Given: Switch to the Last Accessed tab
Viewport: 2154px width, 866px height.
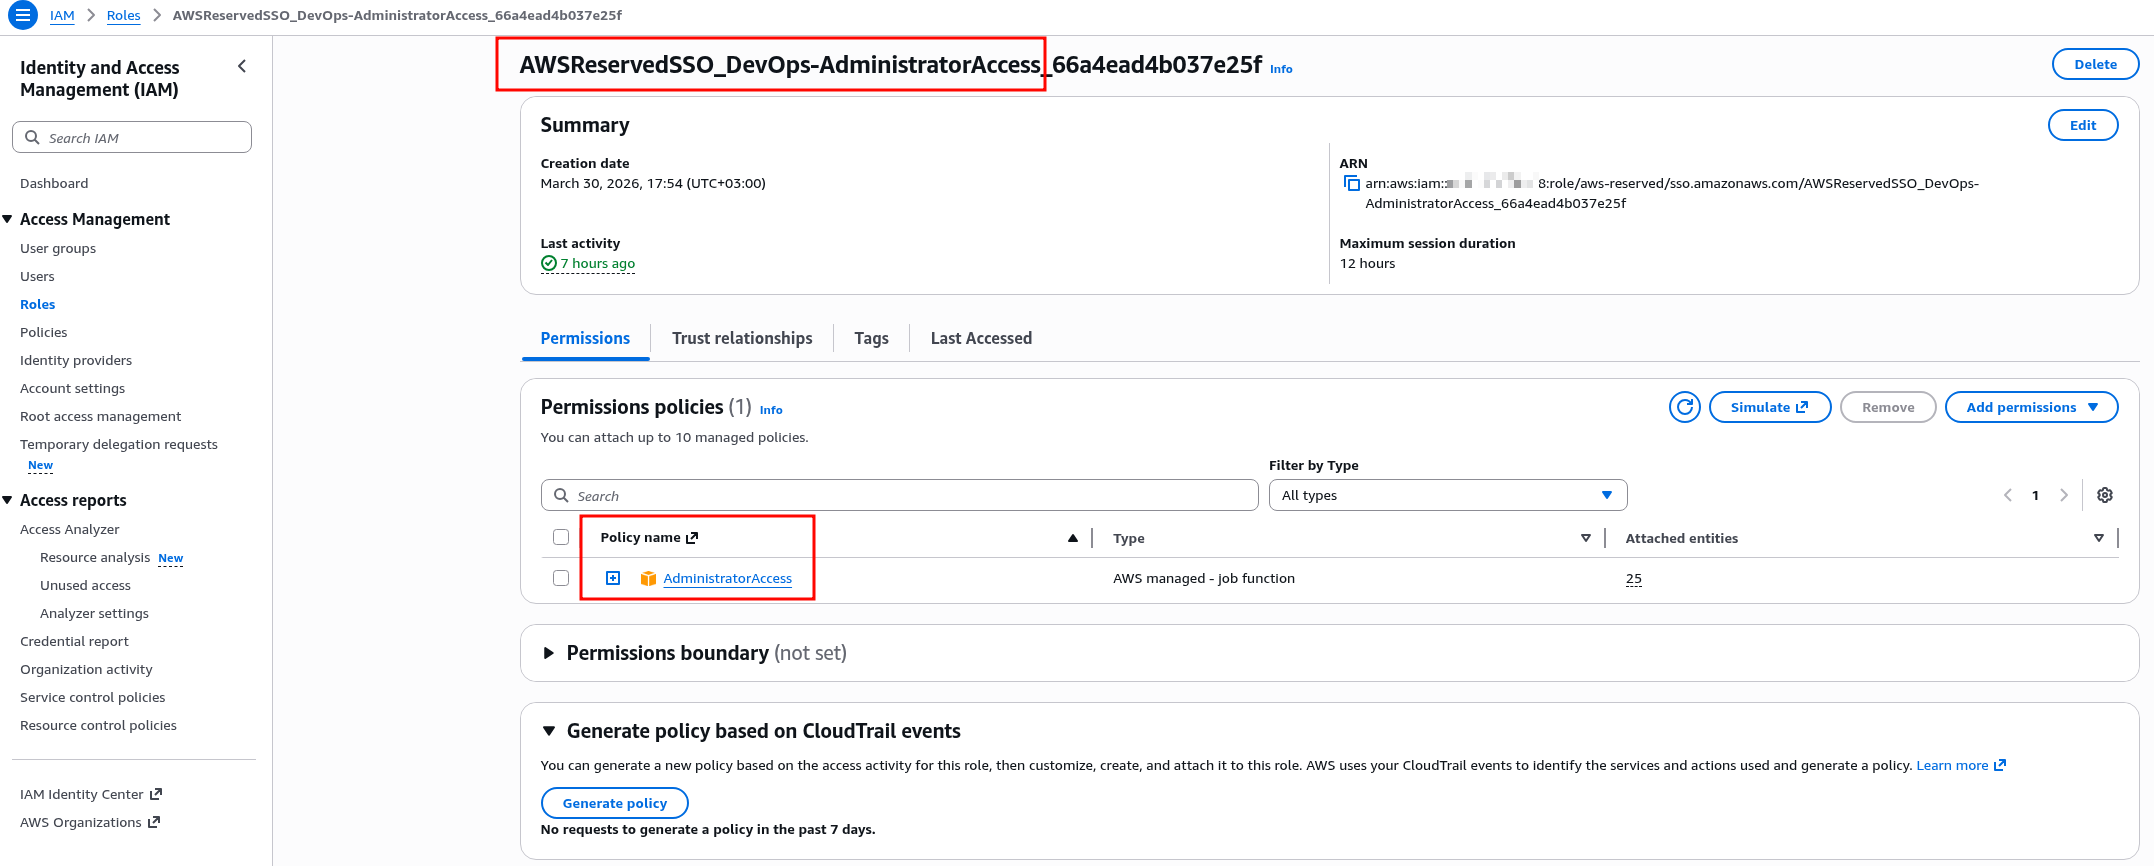Looking at the screenshot, I should (x=980, y=339).
